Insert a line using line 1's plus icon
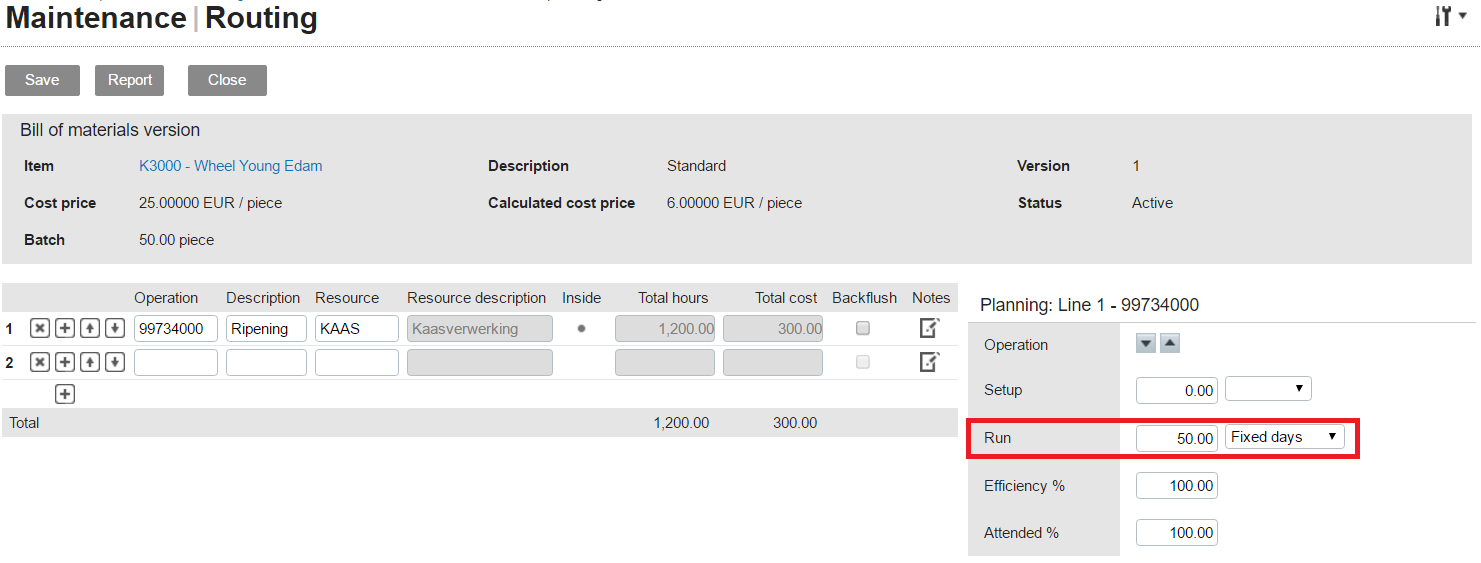This screenshot has height=563, width=1481. pyautogui.click(x=65, y=328)
